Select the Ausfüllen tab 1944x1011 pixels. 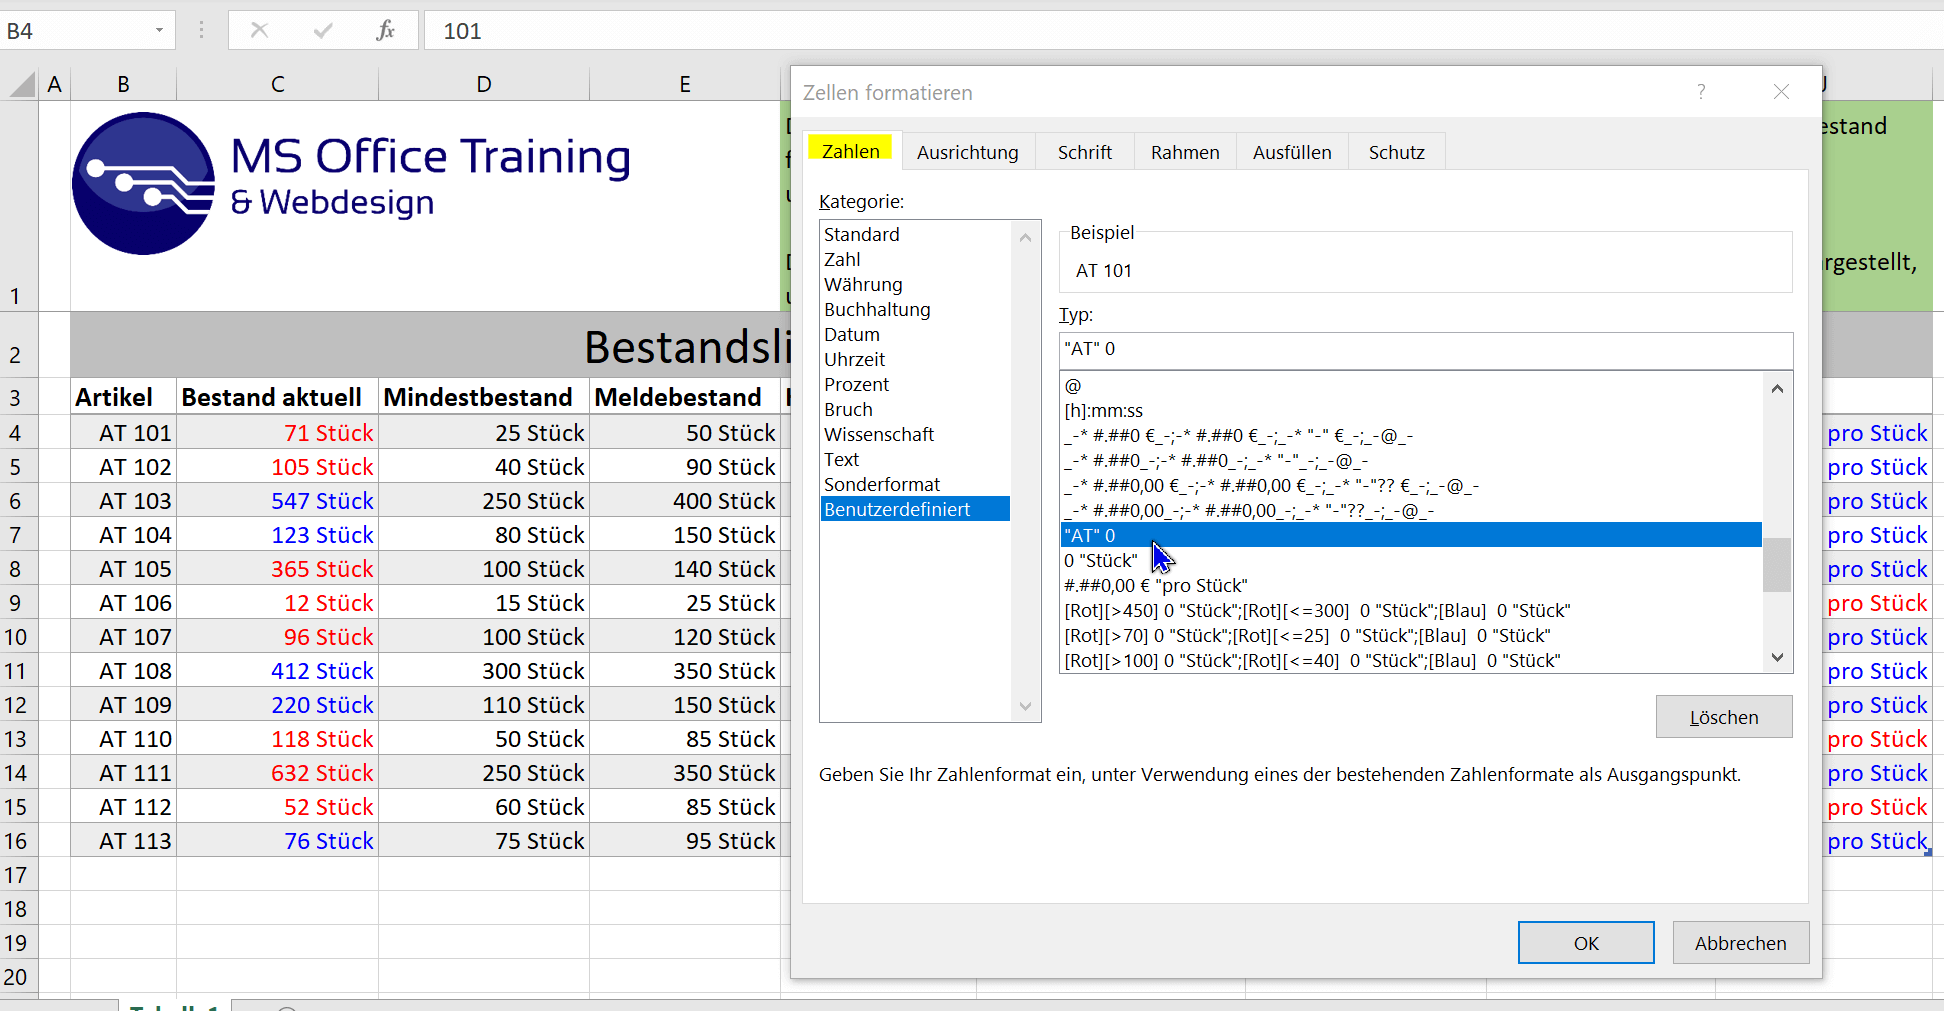1292,152
